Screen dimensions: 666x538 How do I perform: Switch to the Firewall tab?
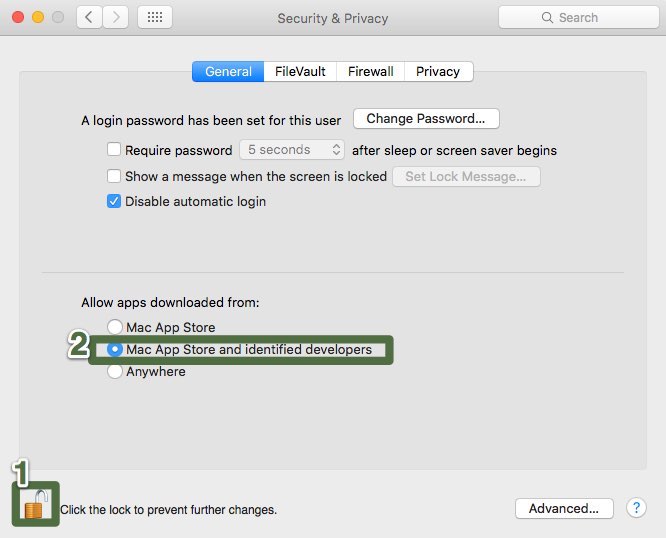pyautogui.click(x=371, y=71)
